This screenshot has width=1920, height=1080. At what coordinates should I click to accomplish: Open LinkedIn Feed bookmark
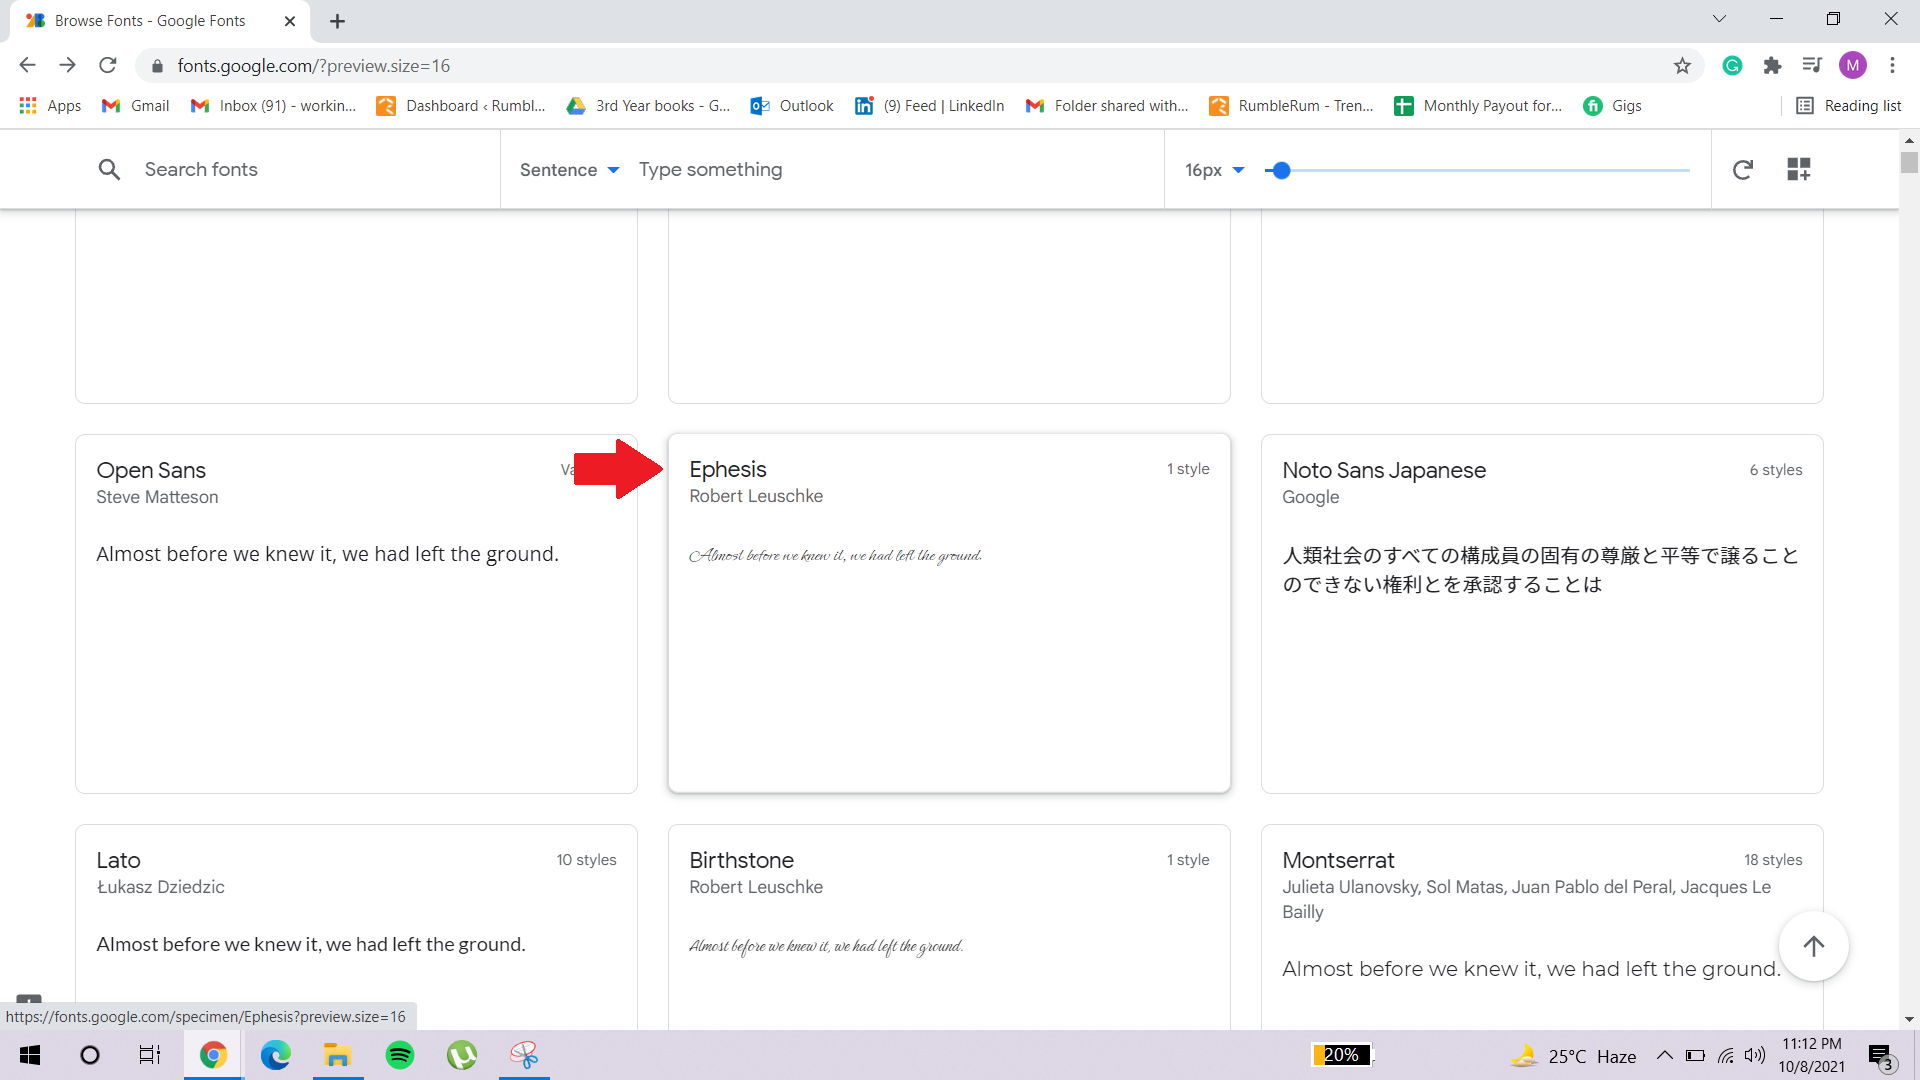tap(930, 106)
